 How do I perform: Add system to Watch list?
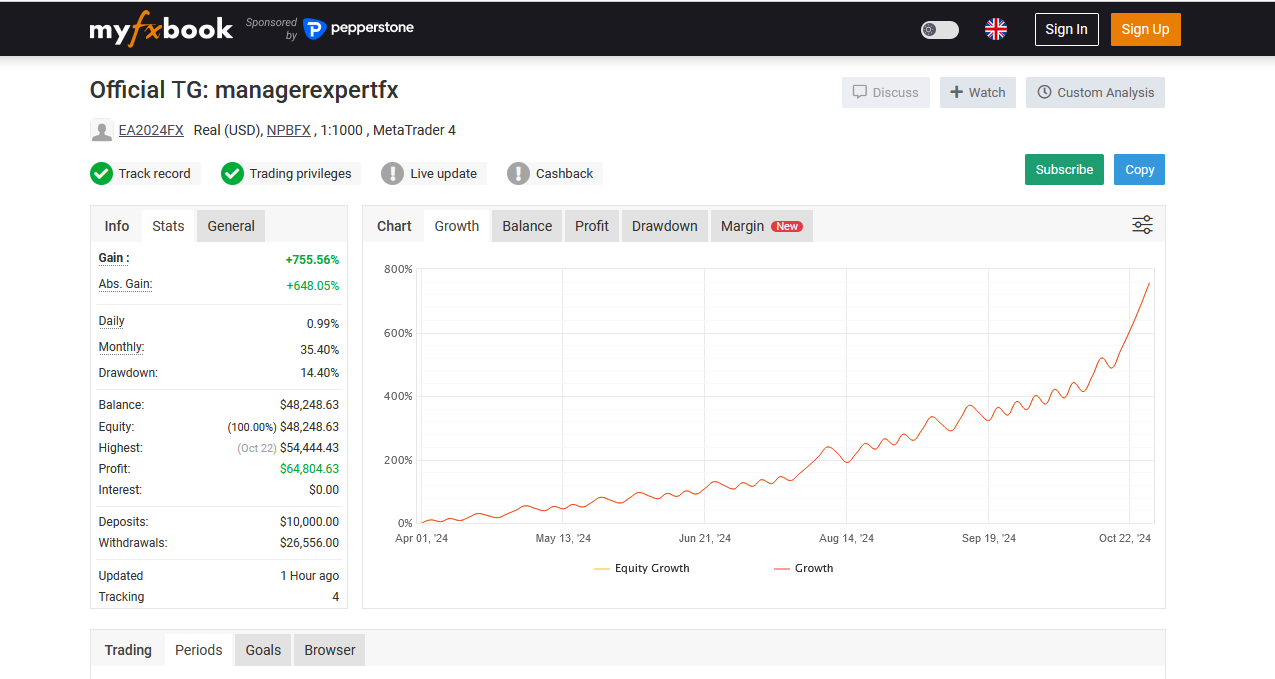click(x=978, y=92)
